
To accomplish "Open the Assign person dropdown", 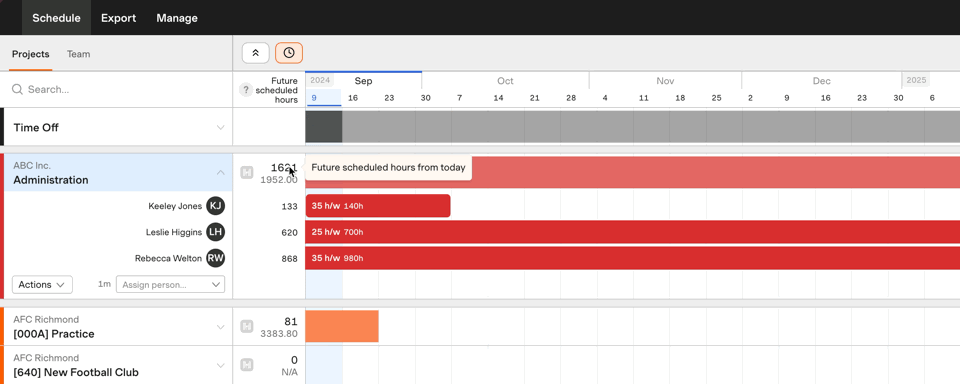I will [170, 284].
